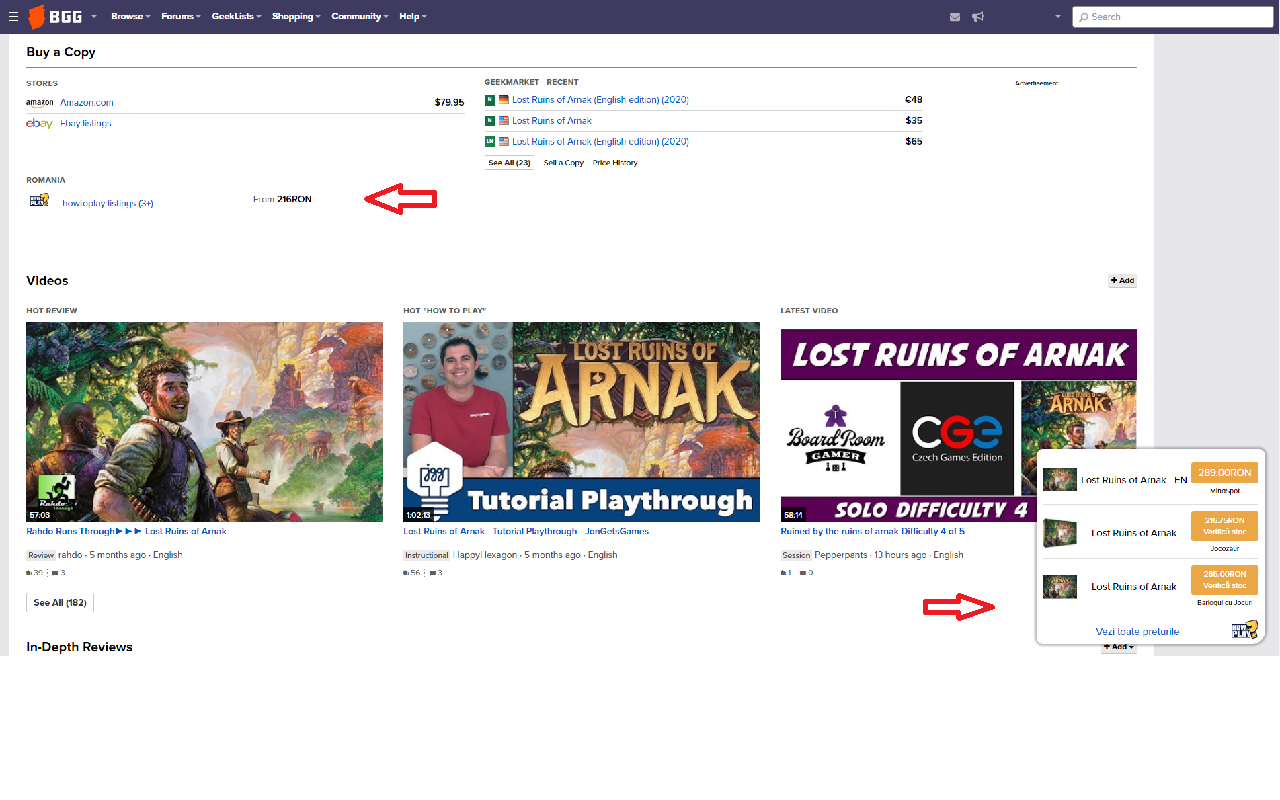This screenshot has width=1280, height=800.
Task: Click the Jocozaur Verifică stoc button
Action: point(1224,526)
